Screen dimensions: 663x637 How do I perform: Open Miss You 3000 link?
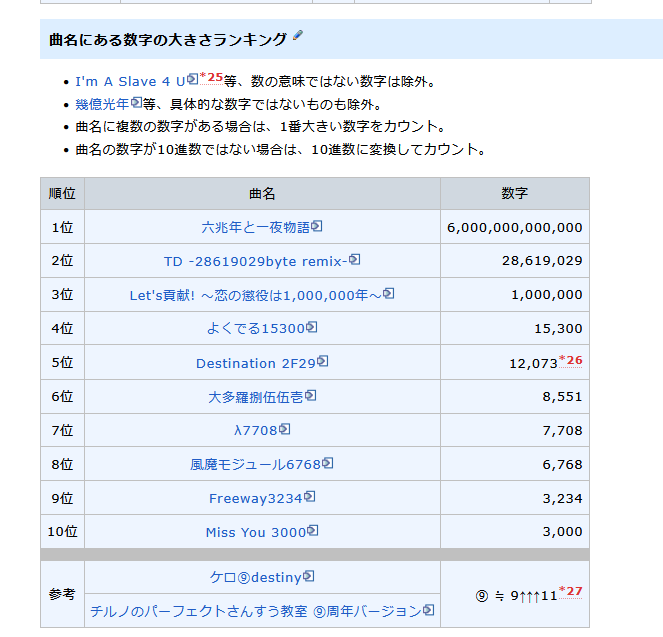click(x=256, y=532)
